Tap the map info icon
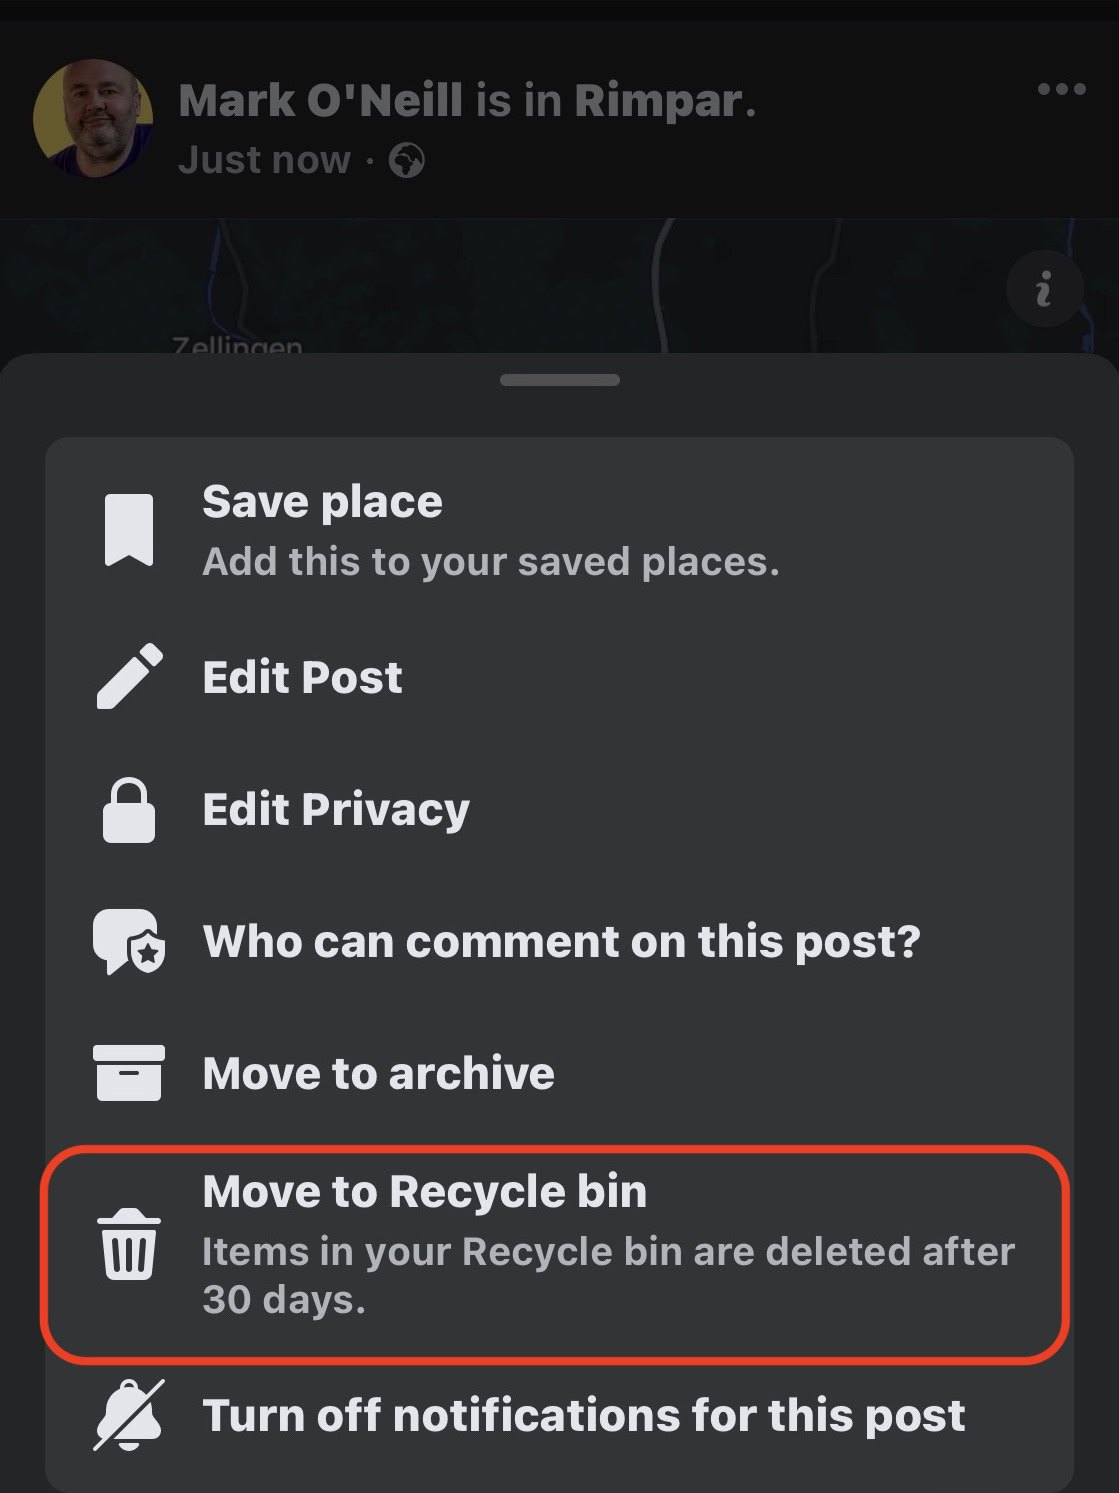The height and width of the screenshot is (1493, 1119). [x=1044, y=290]
